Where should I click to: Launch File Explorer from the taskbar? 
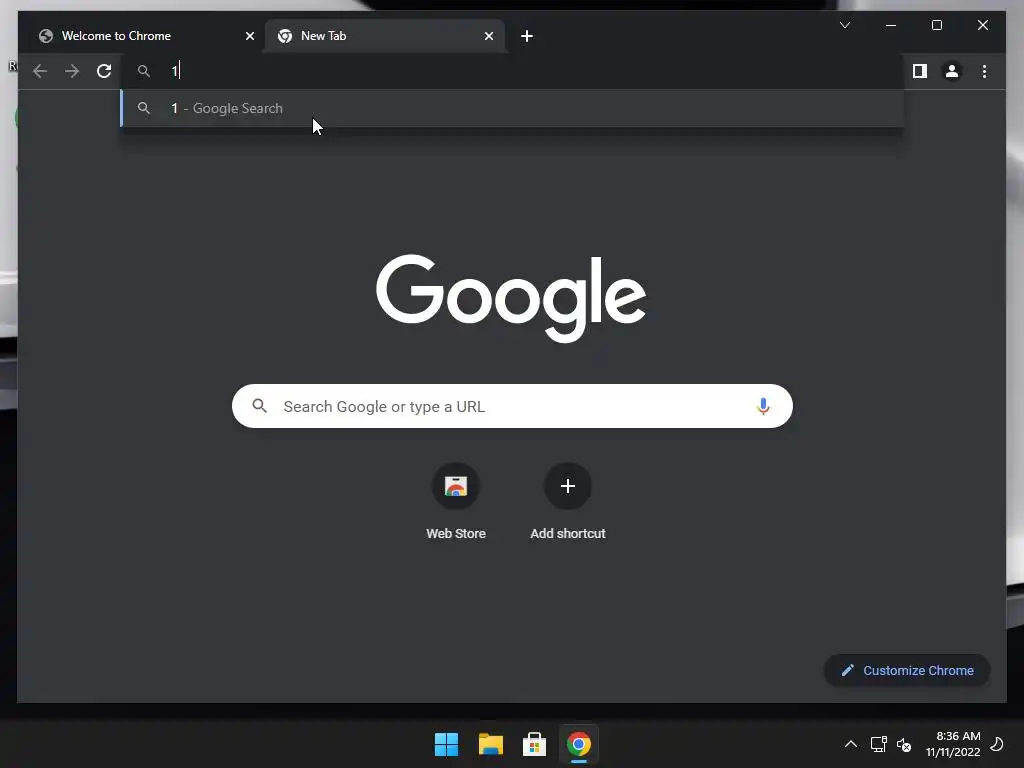[490, 744]
